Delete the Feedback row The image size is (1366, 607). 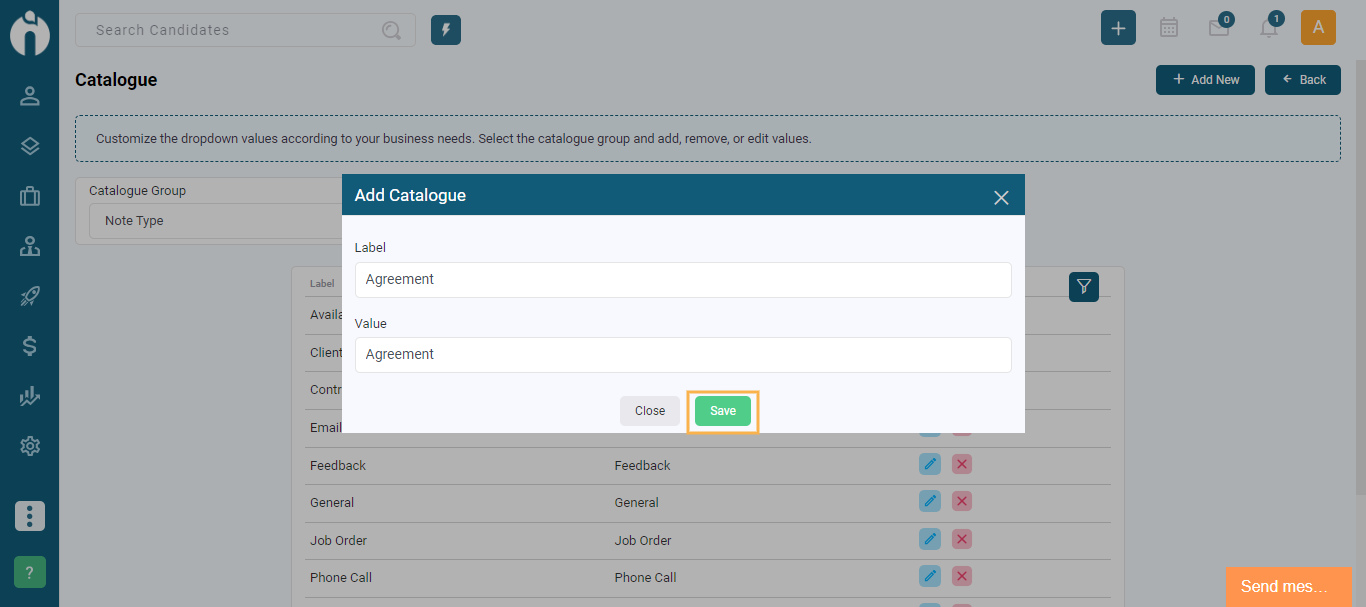[x=962, y=464]
